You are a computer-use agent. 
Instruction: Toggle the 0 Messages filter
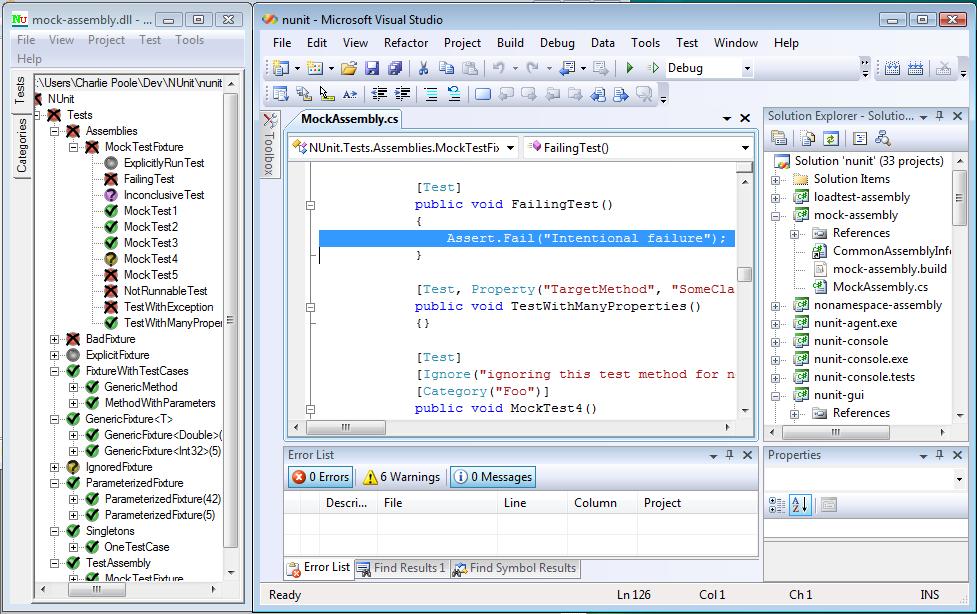(493, 477)
